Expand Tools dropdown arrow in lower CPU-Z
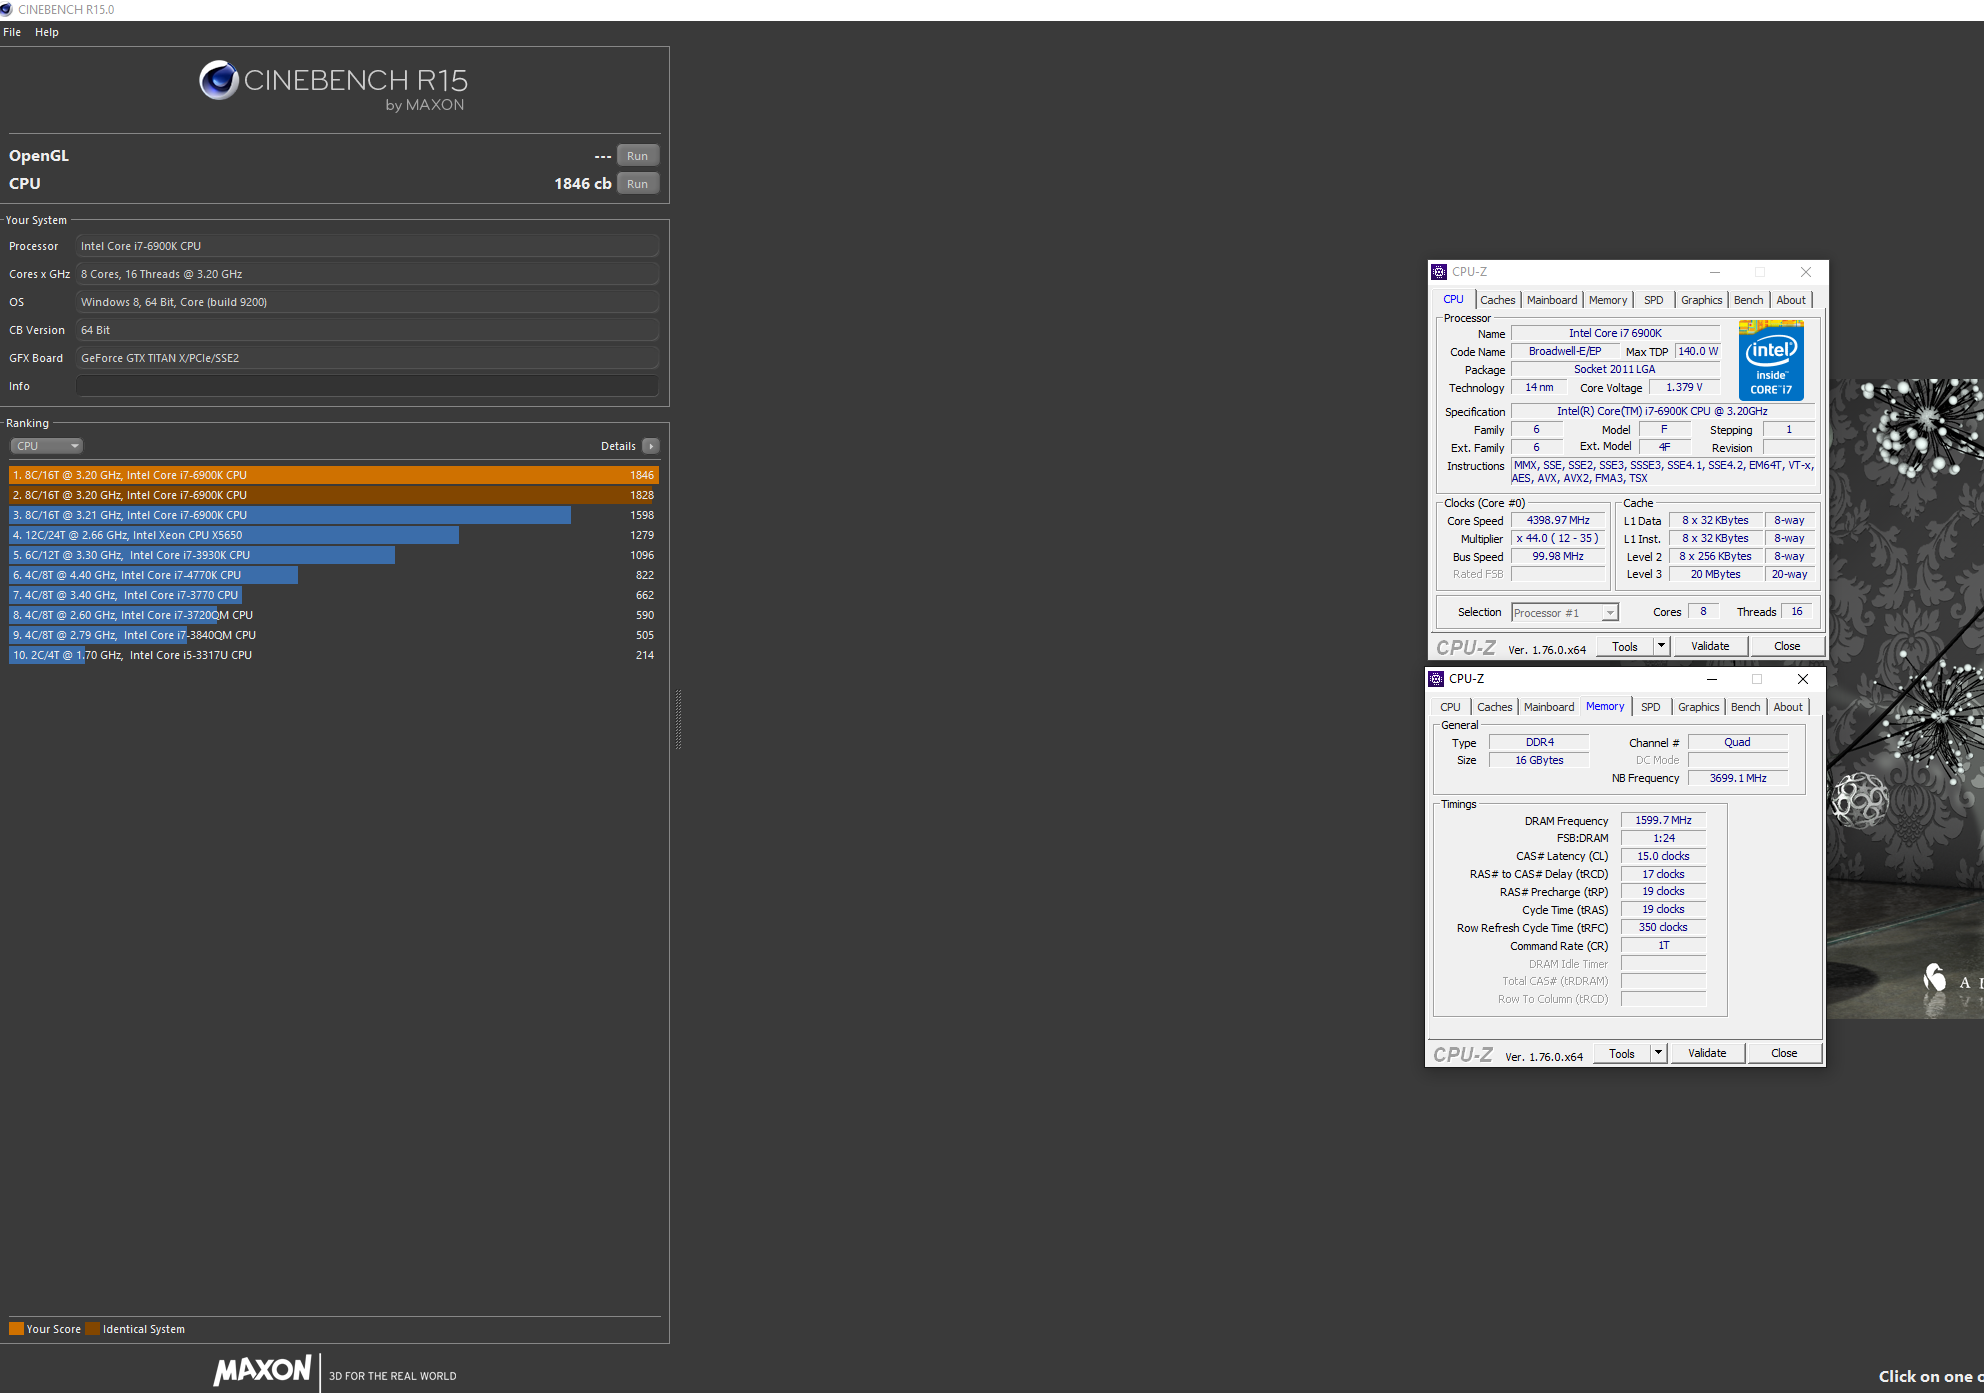 coord(1659,1054)
